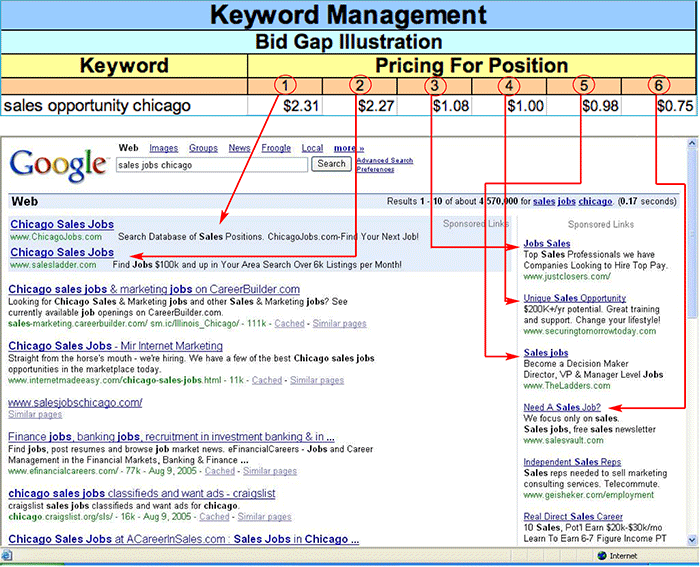Open the Advanced Search link
700x567 pixels.
(x=385, y=160)
